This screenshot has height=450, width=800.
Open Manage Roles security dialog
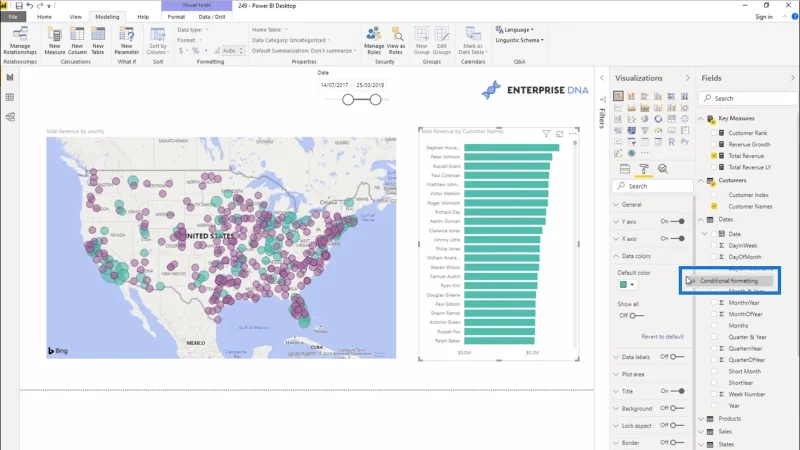click(x=374, y=41)
